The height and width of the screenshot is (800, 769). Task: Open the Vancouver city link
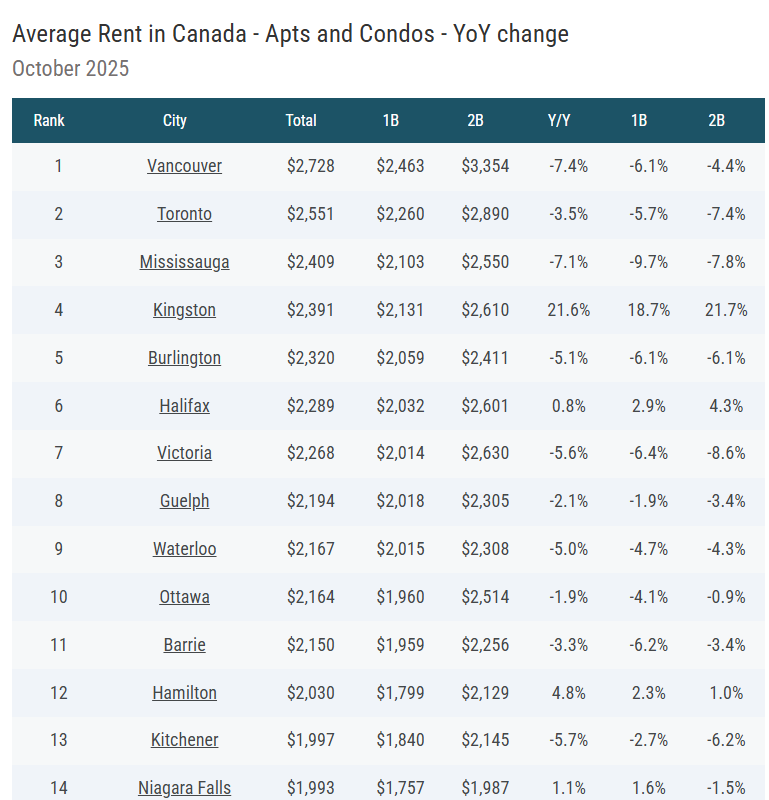[x=184, y=166]
